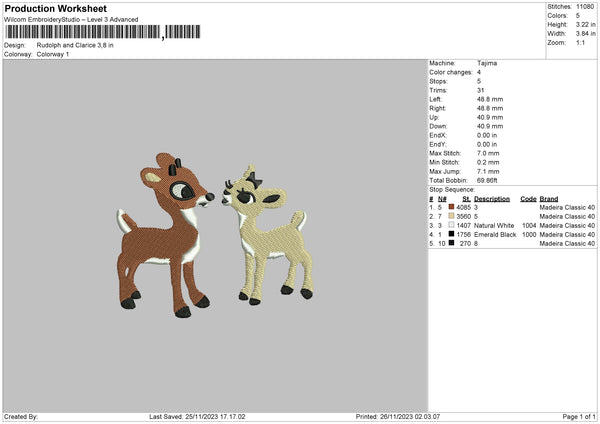Click 'Last Saved: 25/11/2023 17.17.02' in footer
This screenshot has height=424, width=600.
tap(197, 416)
